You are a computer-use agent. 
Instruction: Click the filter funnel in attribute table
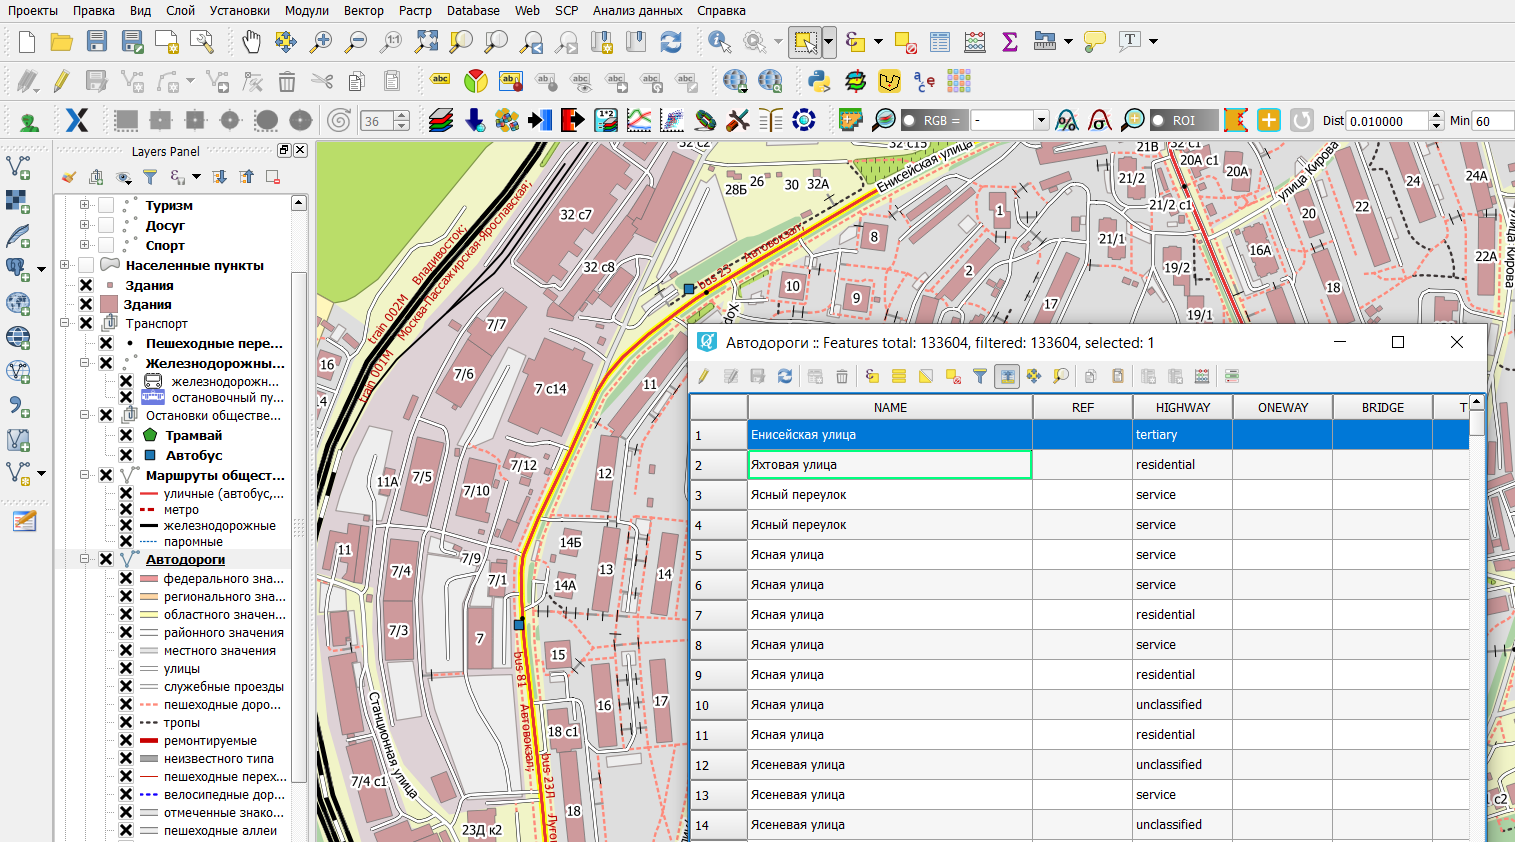[x=980, y=376]
